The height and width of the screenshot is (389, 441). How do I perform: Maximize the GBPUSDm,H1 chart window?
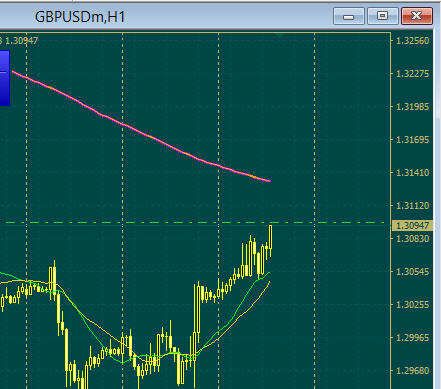(383, 16)
